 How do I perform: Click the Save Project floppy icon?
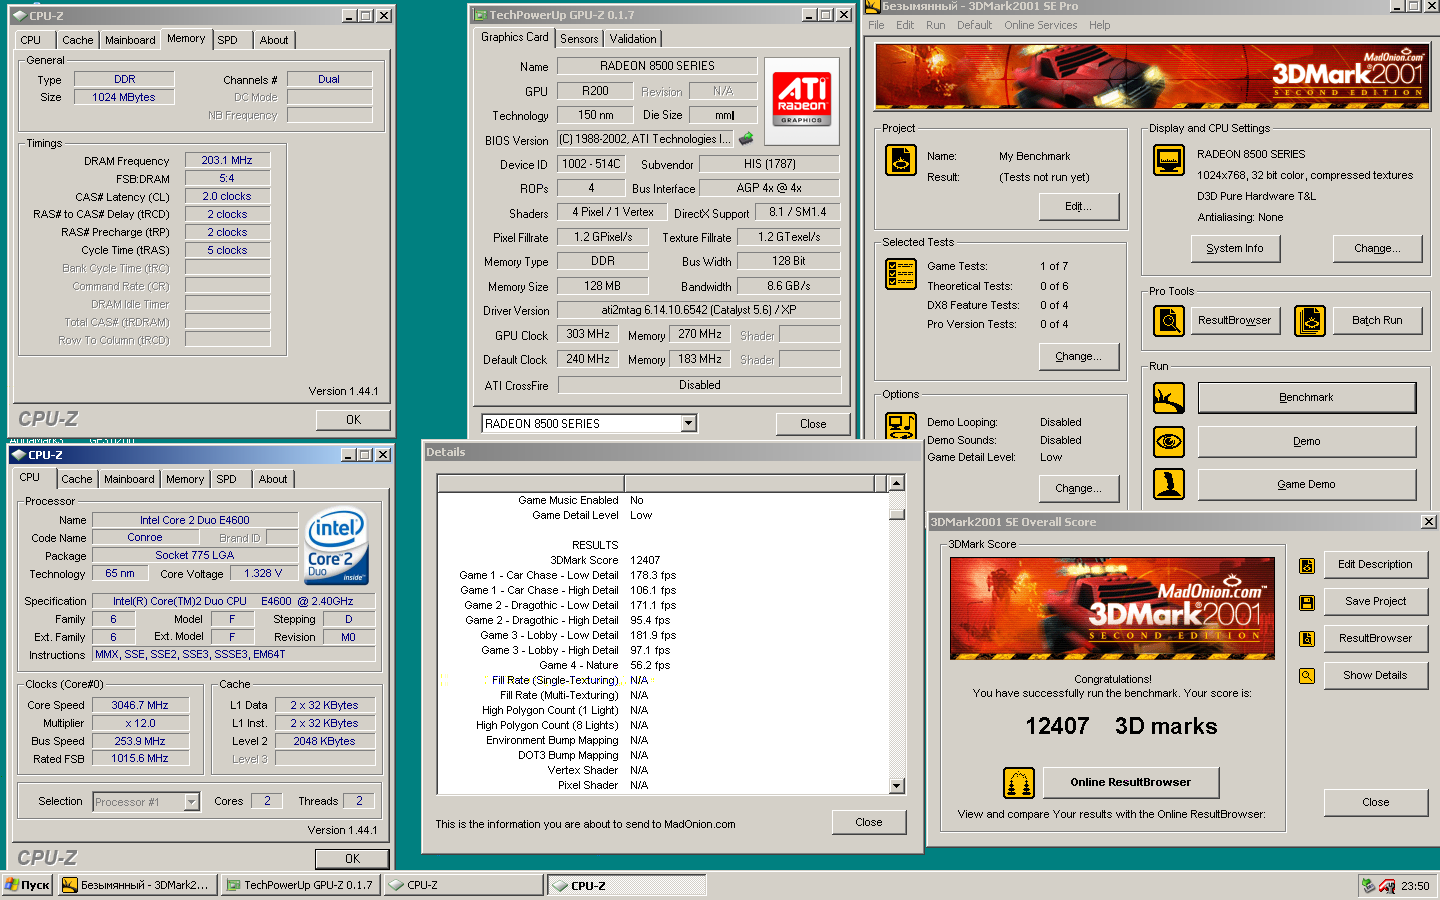point(1306,602)
